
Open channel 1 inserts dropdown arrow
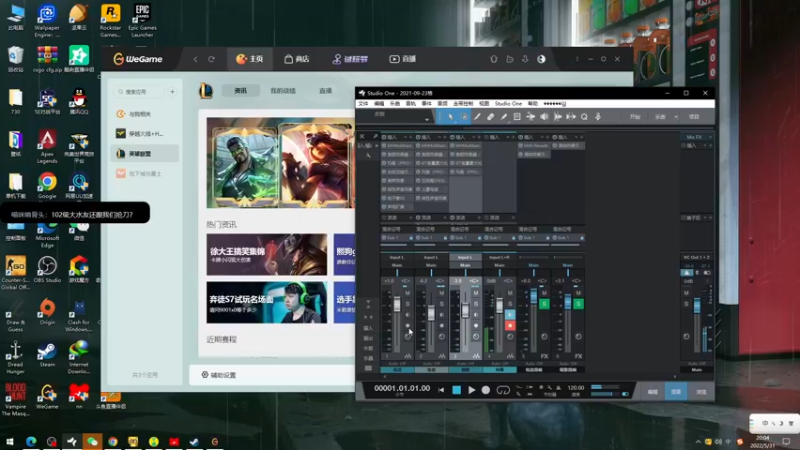[405, 137]
